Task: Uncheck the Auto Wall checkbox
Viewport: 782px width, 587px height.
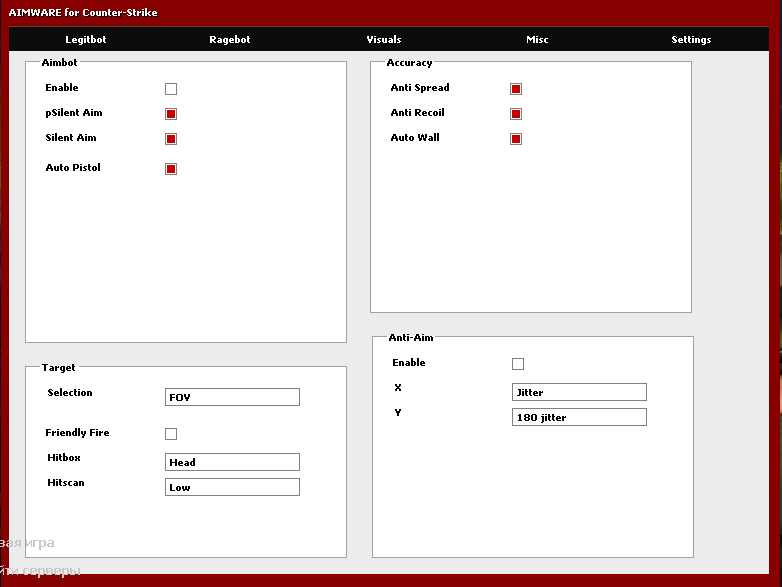Action: point(516,139)
